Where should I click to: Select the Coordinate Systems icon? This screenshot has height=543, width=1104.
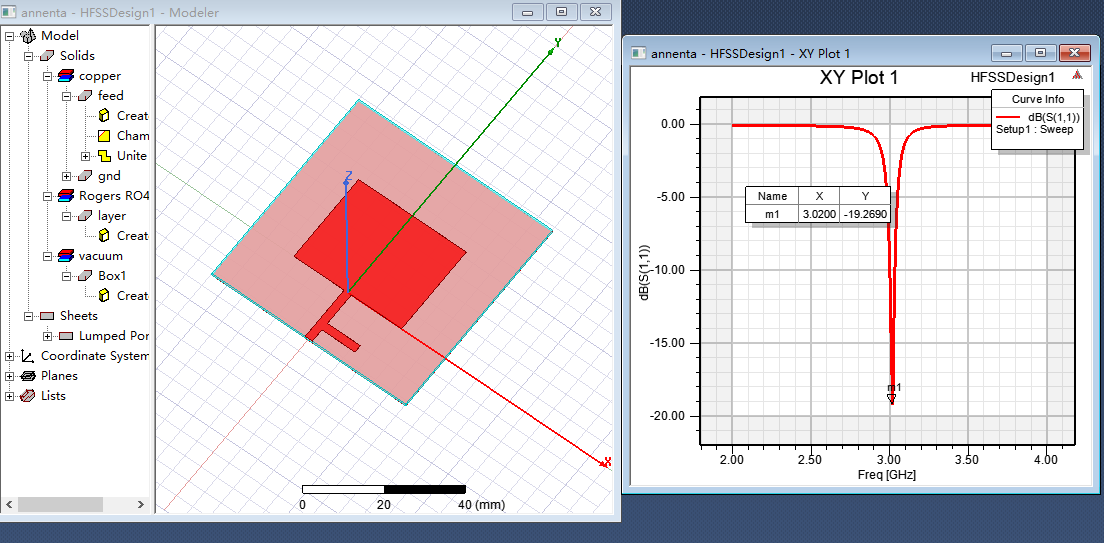click(x=28, y=356)
